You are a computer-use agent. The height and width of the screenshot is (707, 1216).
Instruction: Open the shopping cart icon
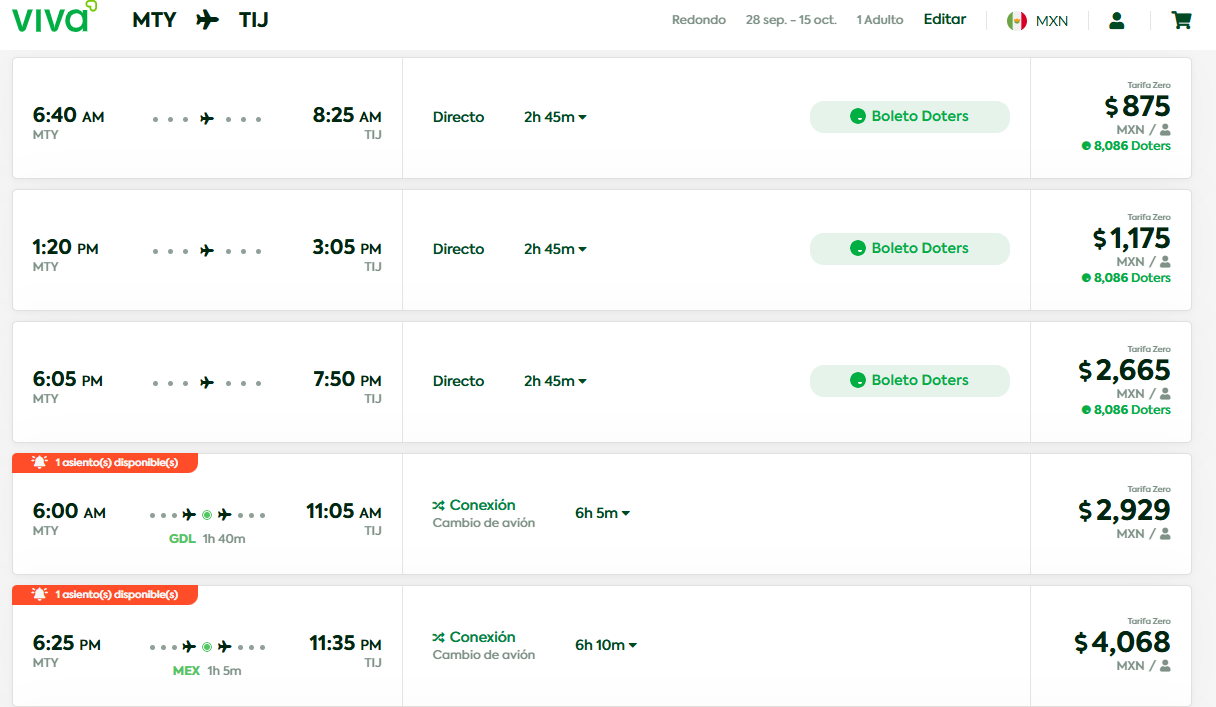click(1181, 20)
